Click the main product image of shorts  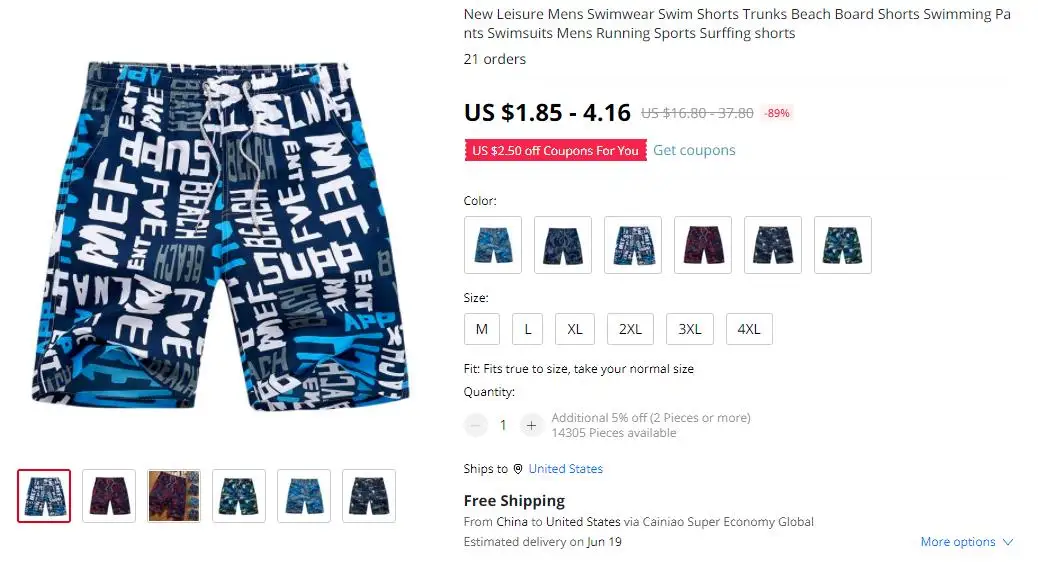pos(221,235)
